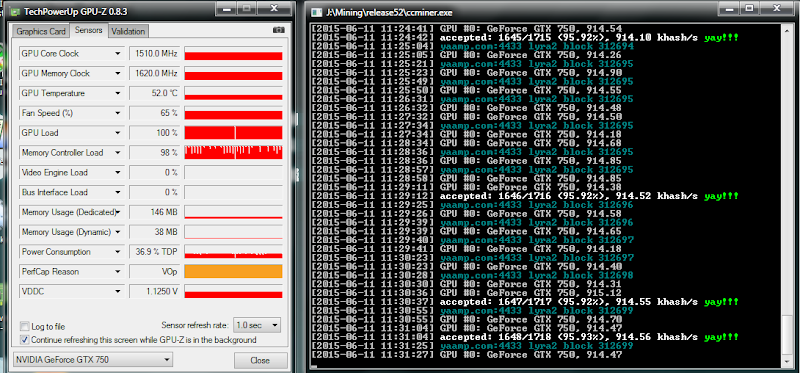Click the GeForce GTX 750, 915.12 line

click(x=466, y=293)
